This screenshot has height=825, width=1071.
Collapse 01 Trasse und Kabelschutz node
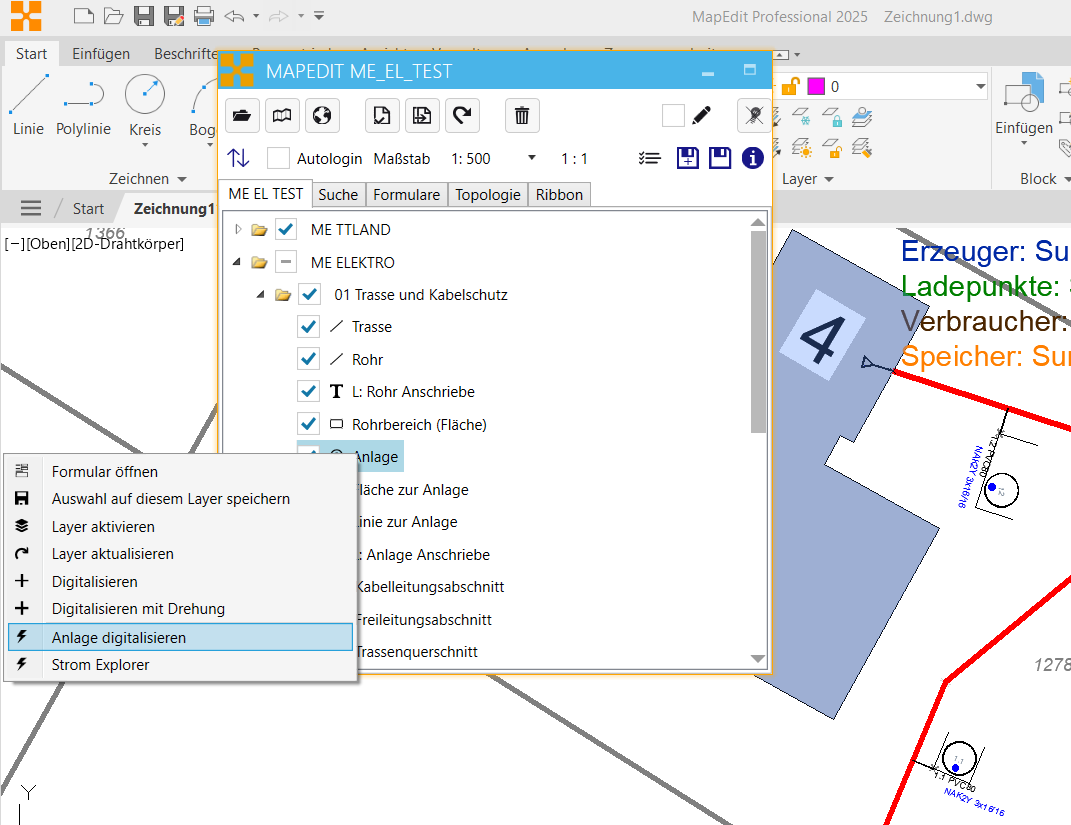(260, 294)
